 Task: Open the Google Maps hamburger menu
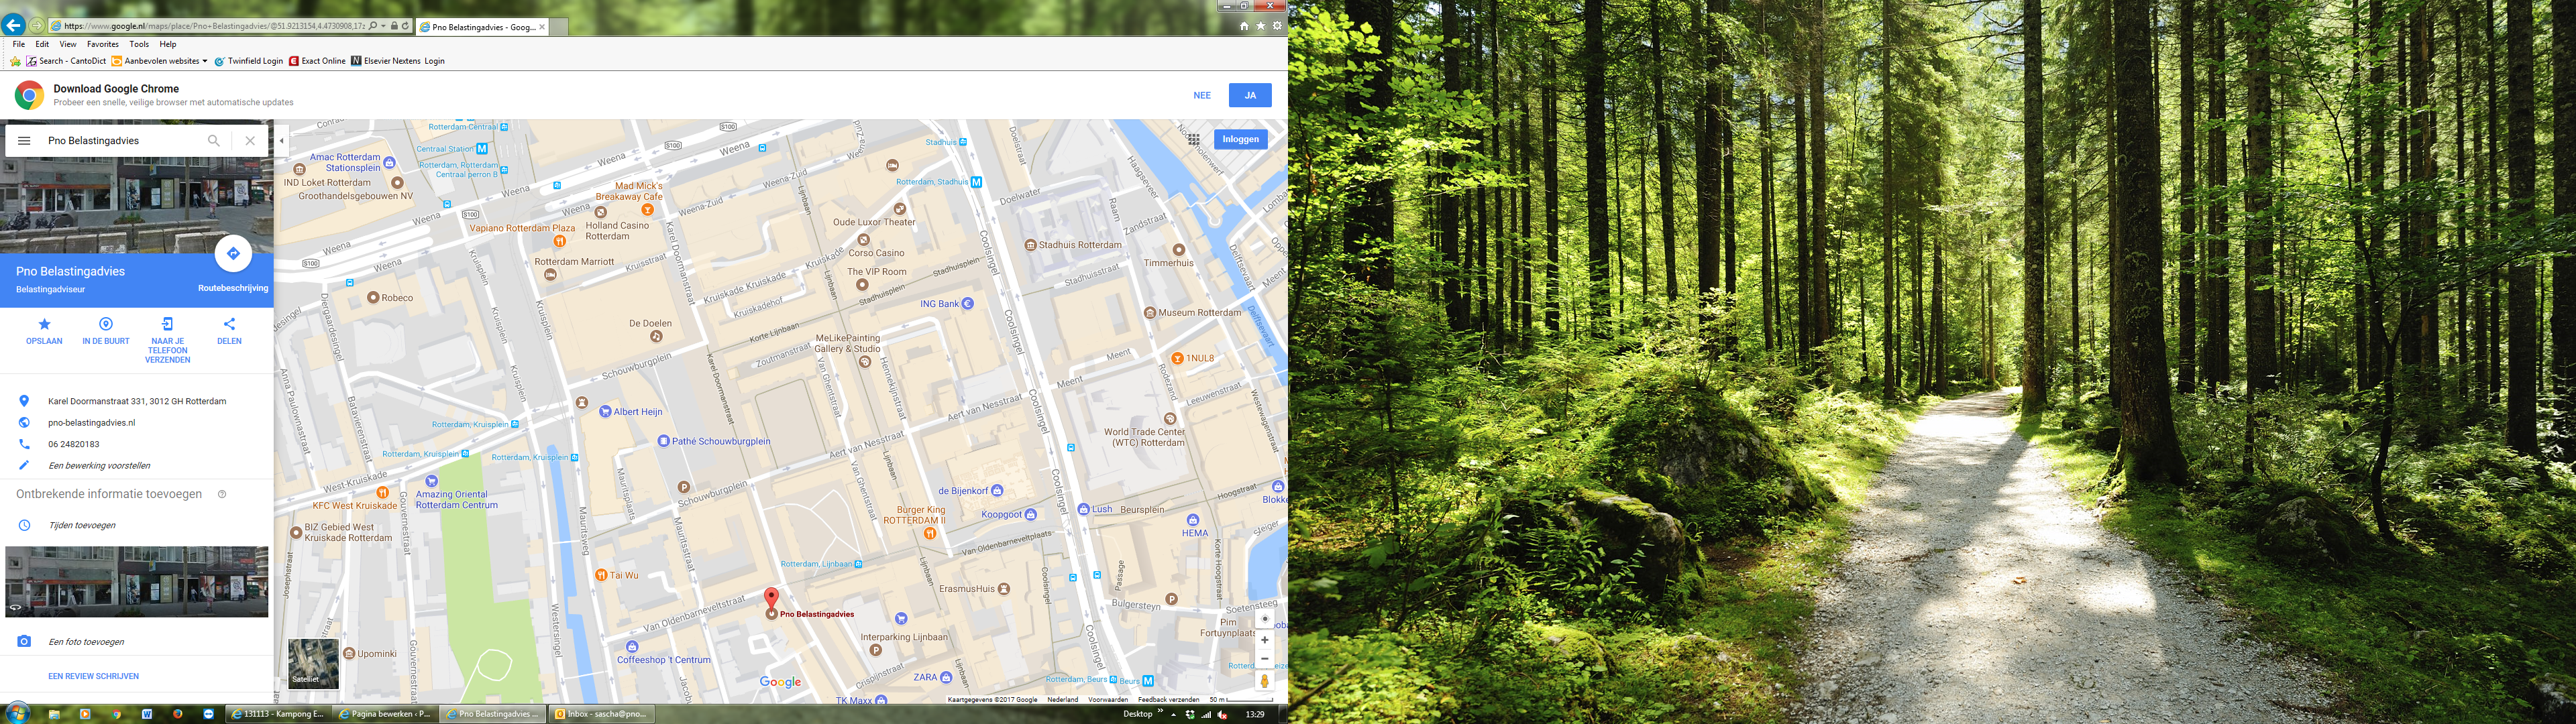click(x=24, y=141)
